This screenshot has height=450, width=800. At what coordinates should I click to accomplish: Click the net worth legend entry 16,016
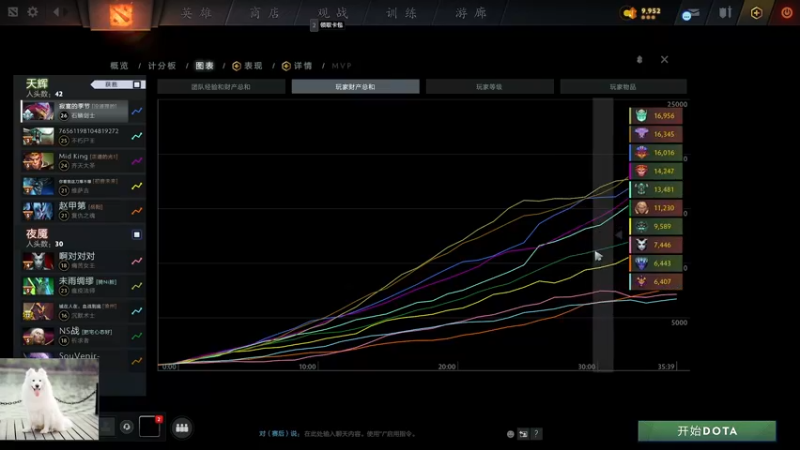point(656,153)
